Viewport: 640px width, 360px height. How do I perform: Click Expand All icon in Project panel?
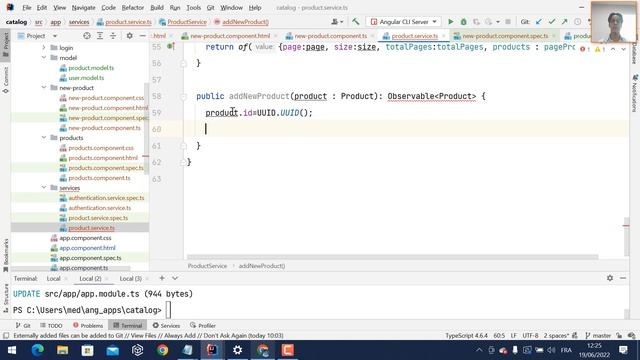(100, 36)
